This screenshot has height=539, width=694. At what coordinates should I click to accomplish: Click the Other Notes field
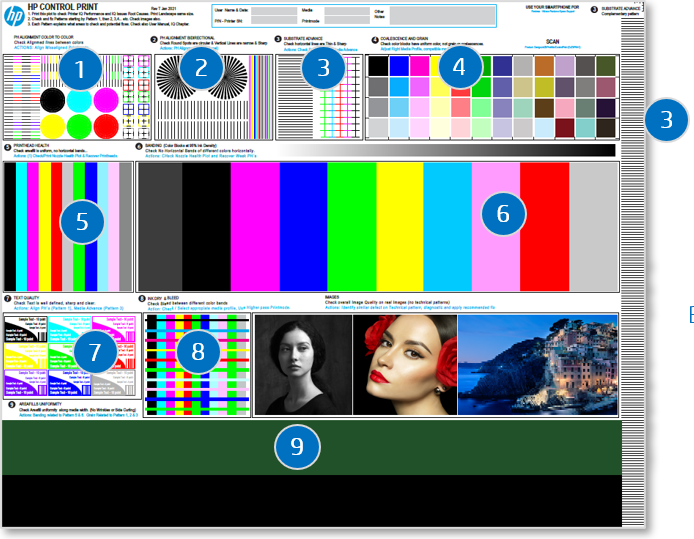coord(462,16)
